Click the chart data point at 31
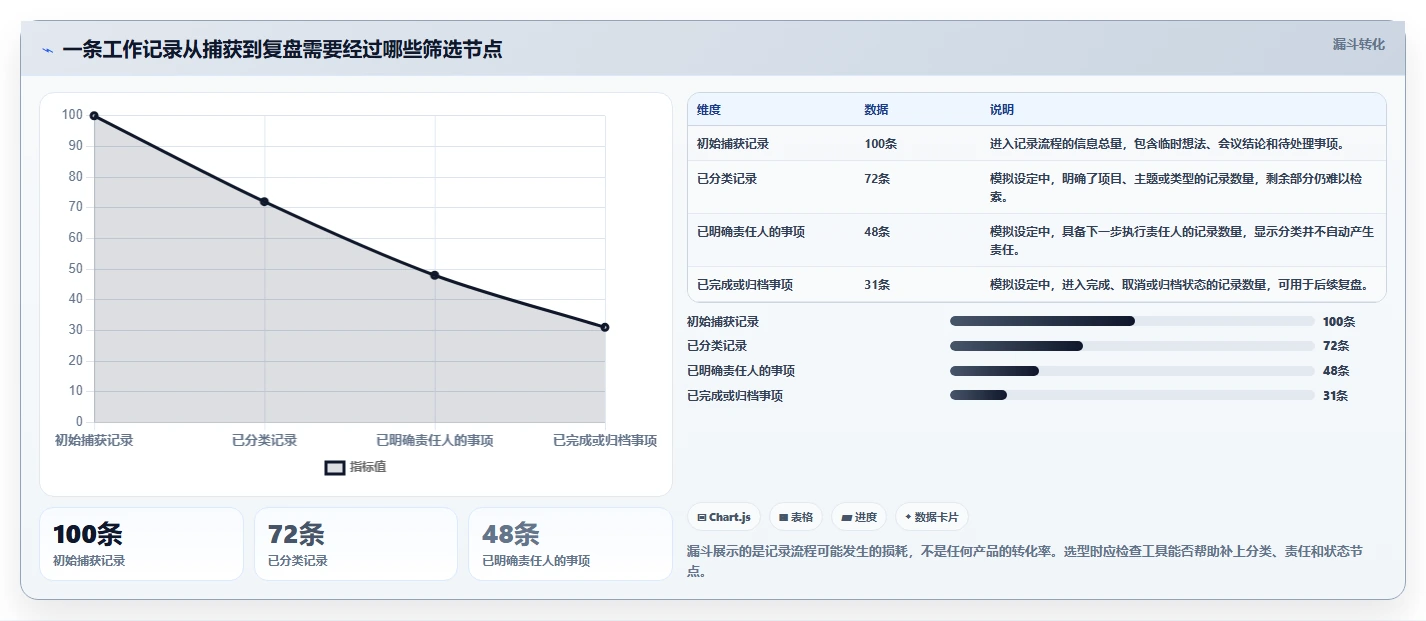The height and width of the screenshot is (621, 1426). pyautogui.click(x=605, y=327)
